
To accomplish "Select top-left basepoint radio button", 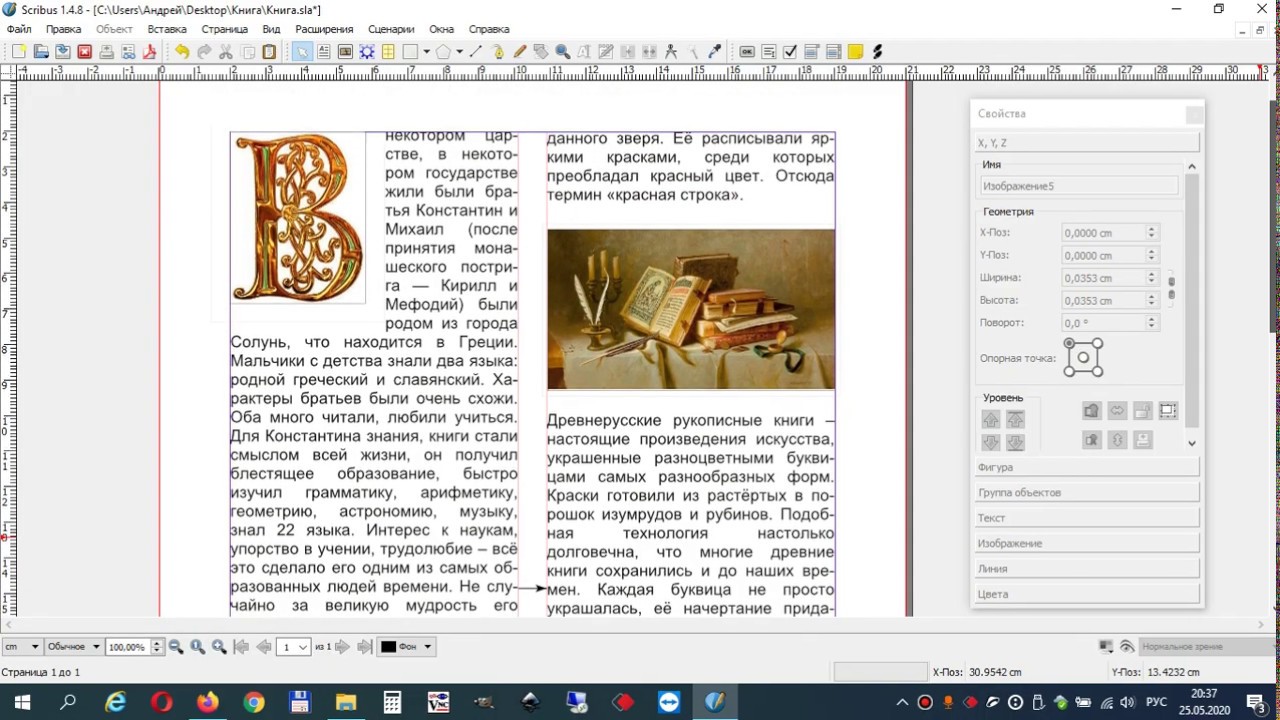I will click(1069, 344).
